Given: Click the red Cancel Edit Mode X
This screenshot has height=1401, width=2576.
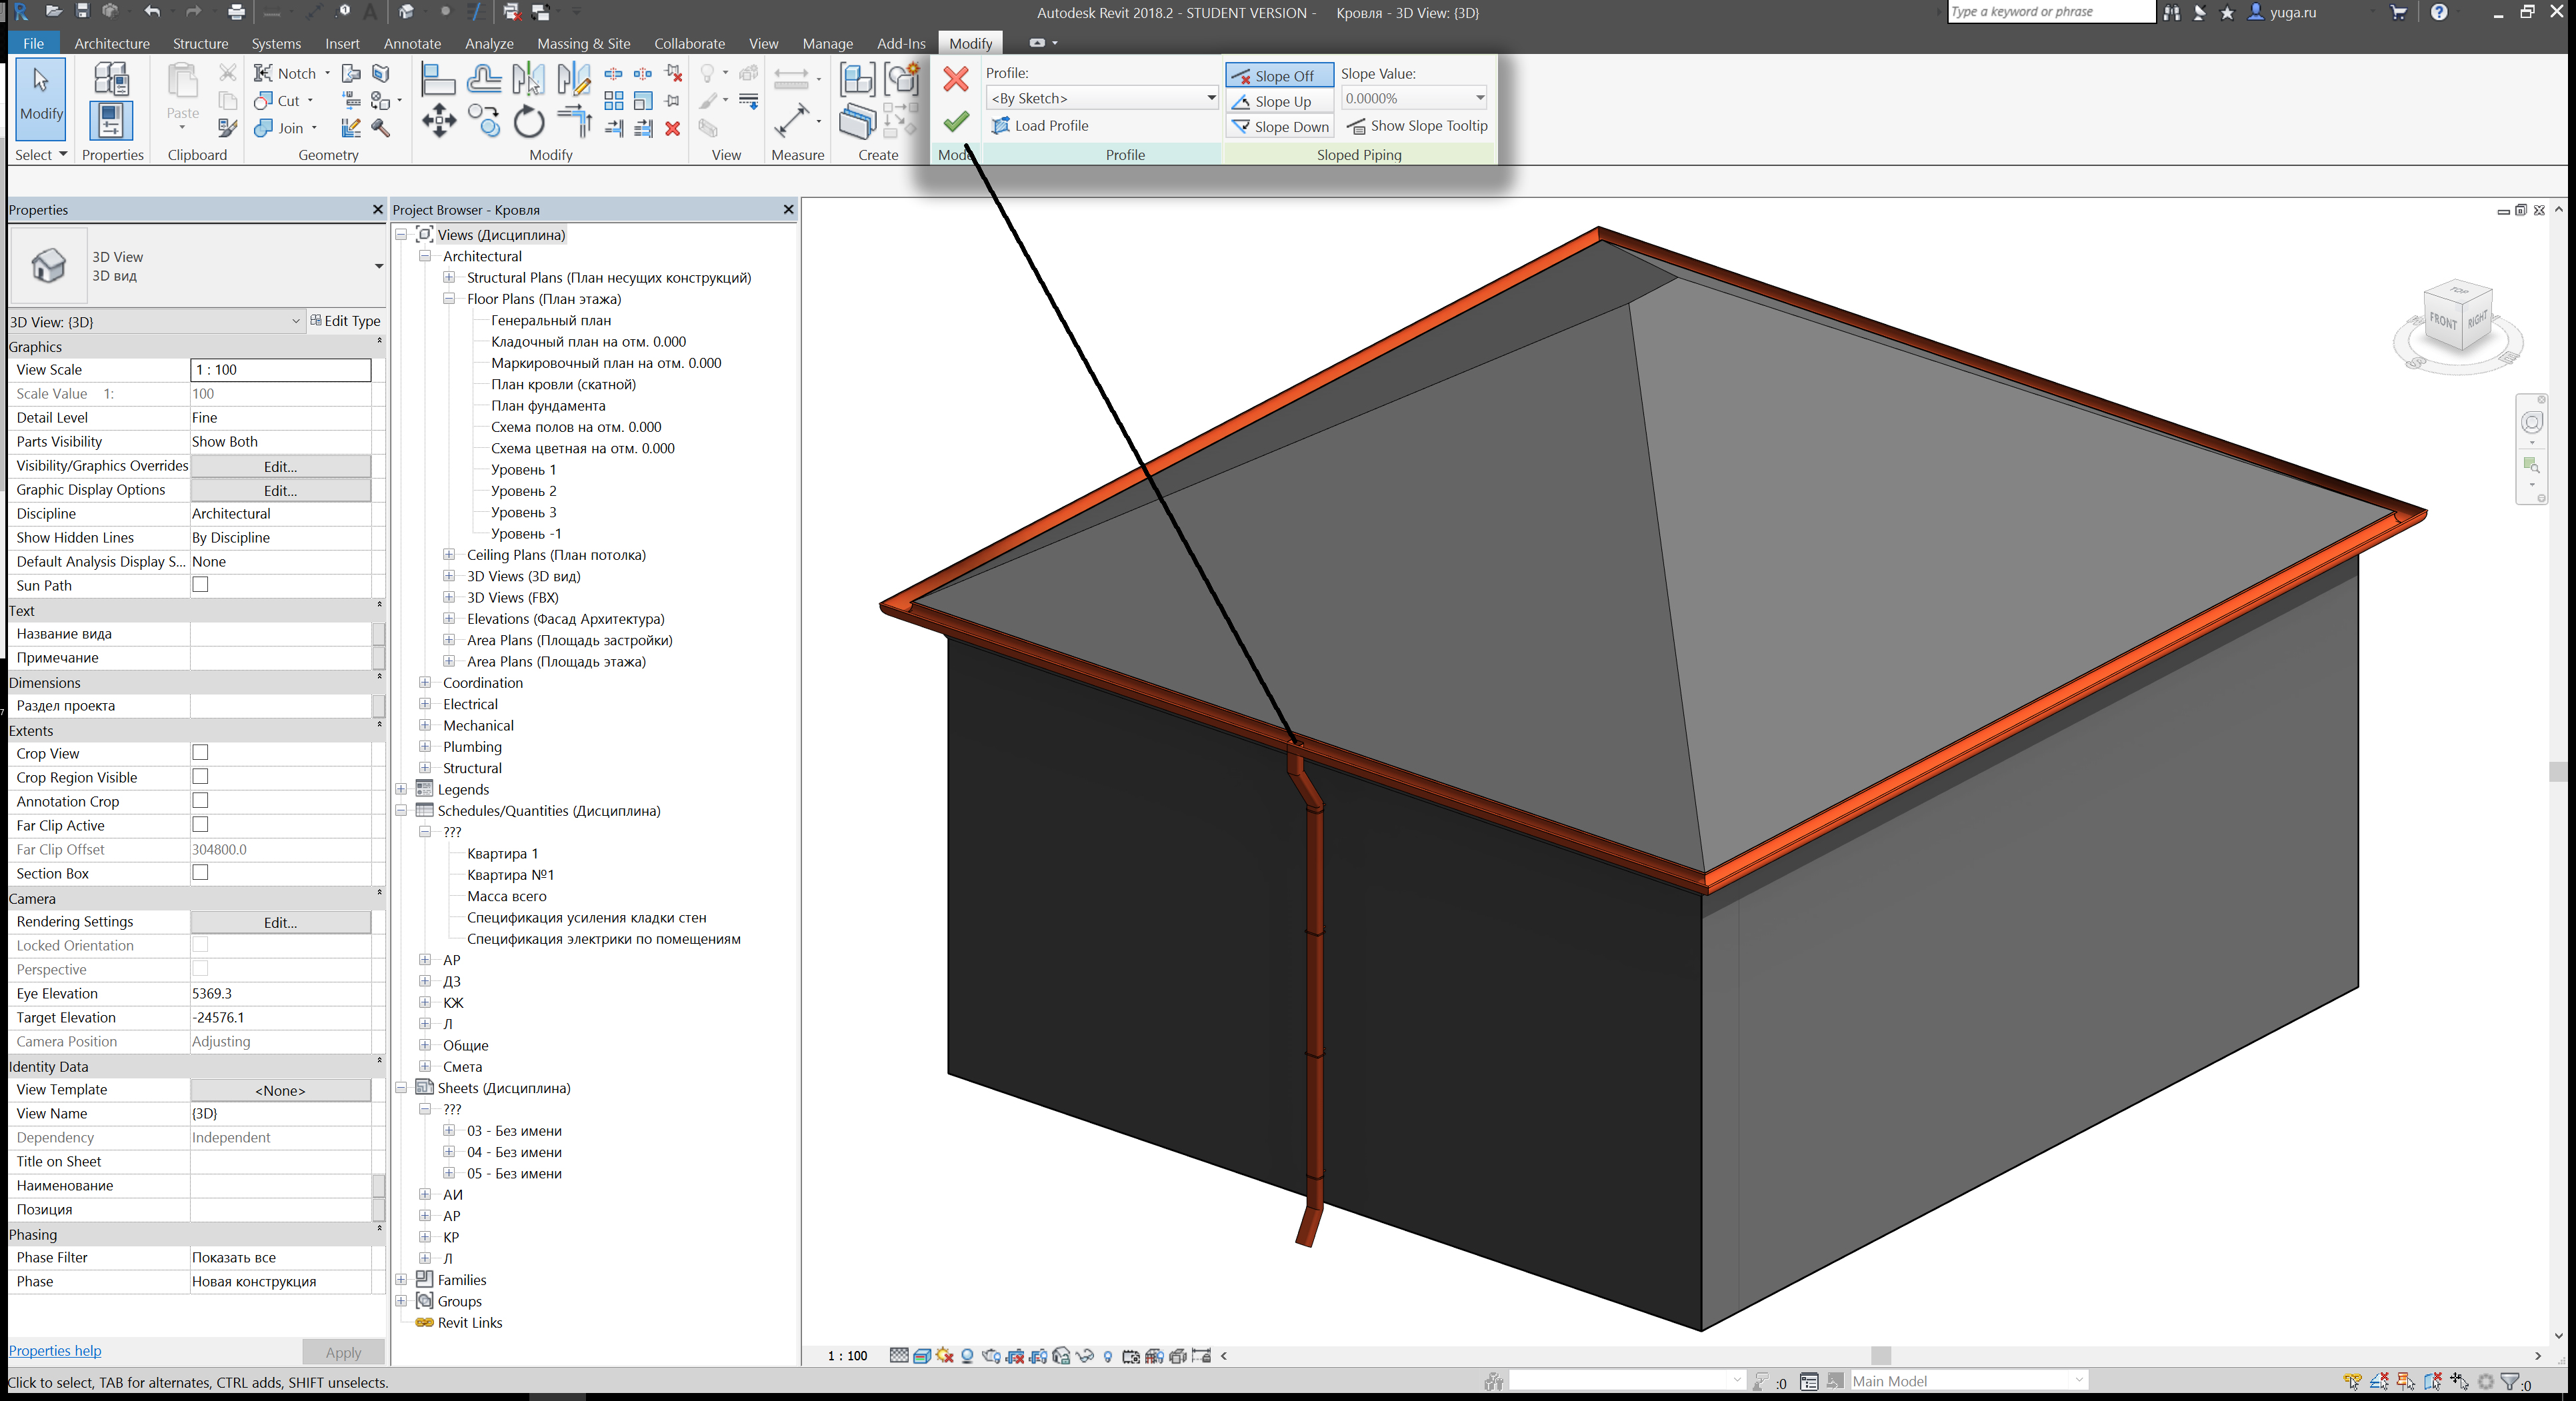Looking at the screenshot, I should (955, 79).
